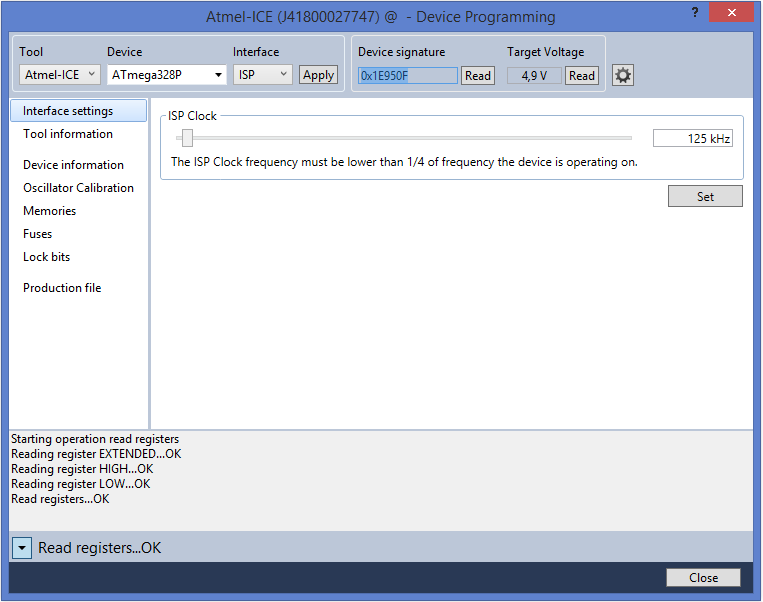Close the Device Programming window

point(731,13)
